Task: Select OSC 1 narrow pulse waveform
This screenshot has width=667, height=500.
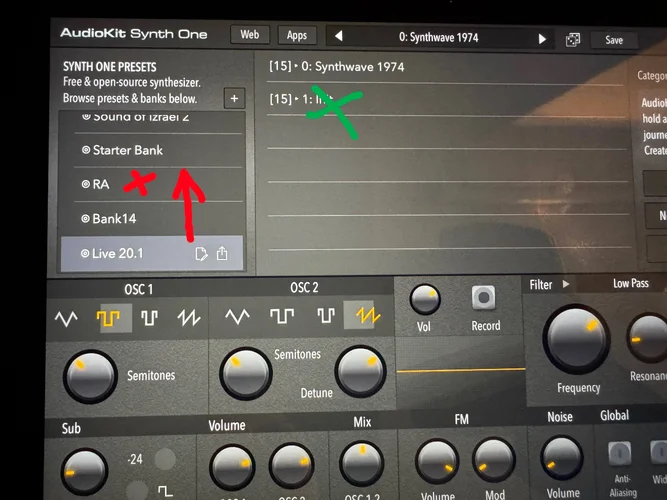Action: 149,318
